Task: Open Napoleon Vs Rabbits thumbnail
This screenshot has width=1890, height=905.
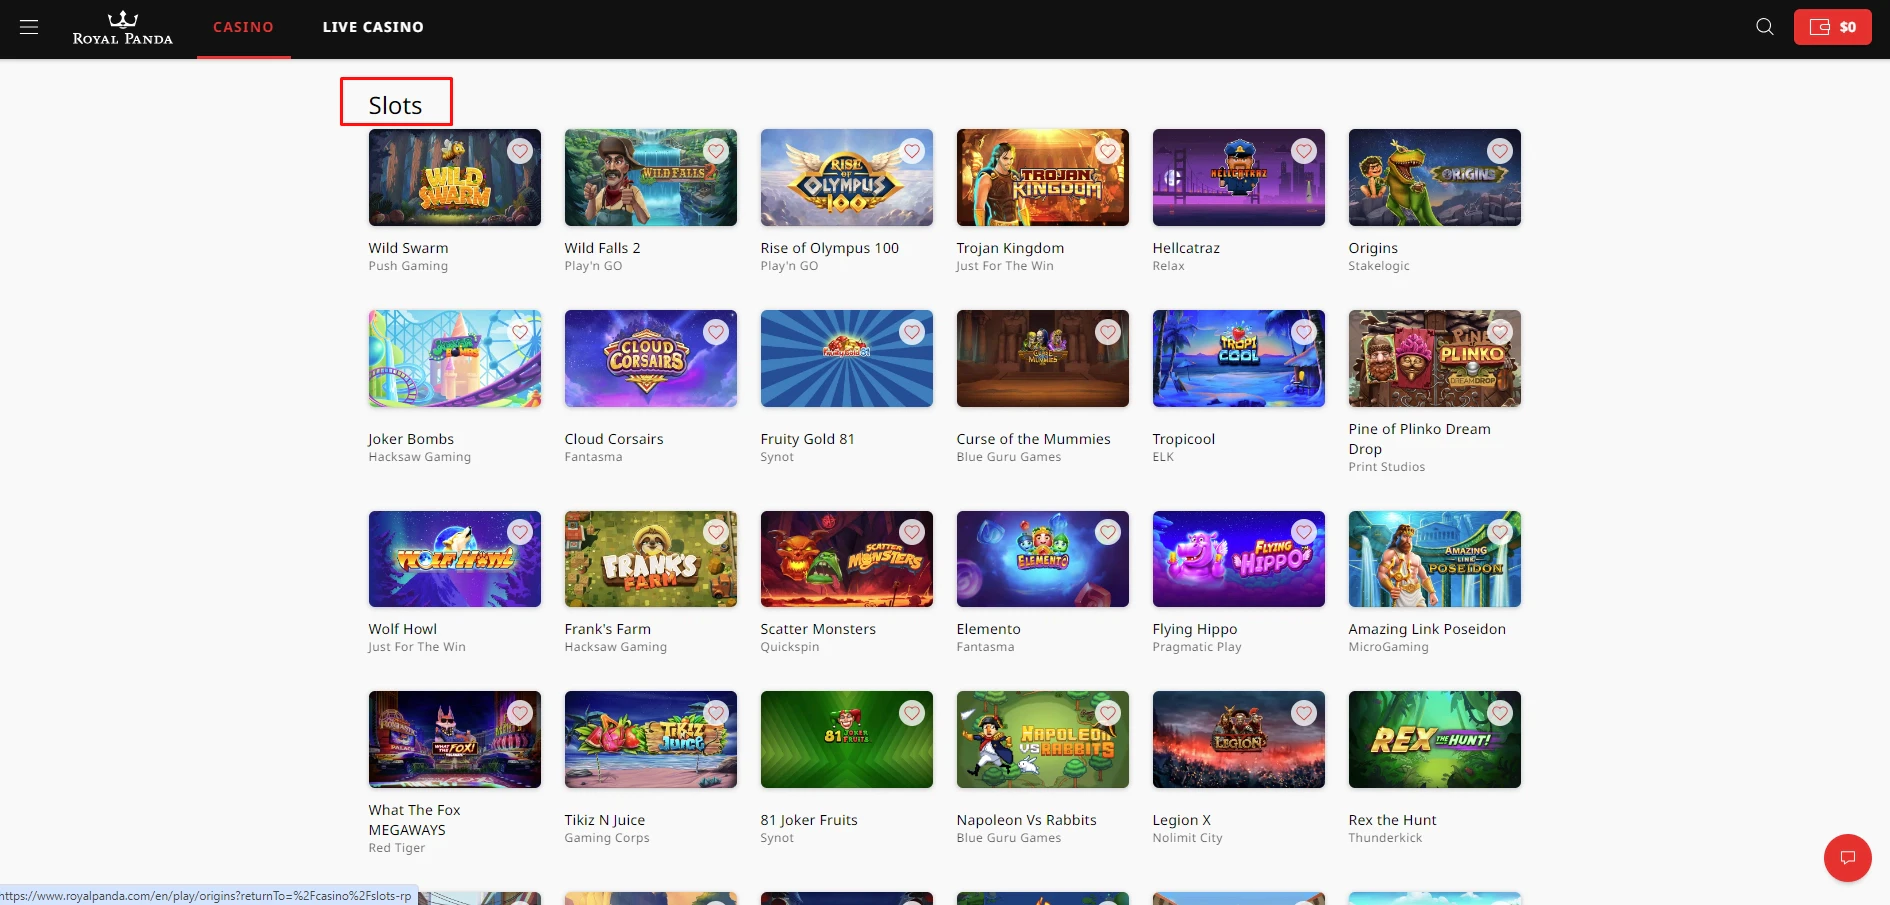Action: click(x=1043, y=739)
